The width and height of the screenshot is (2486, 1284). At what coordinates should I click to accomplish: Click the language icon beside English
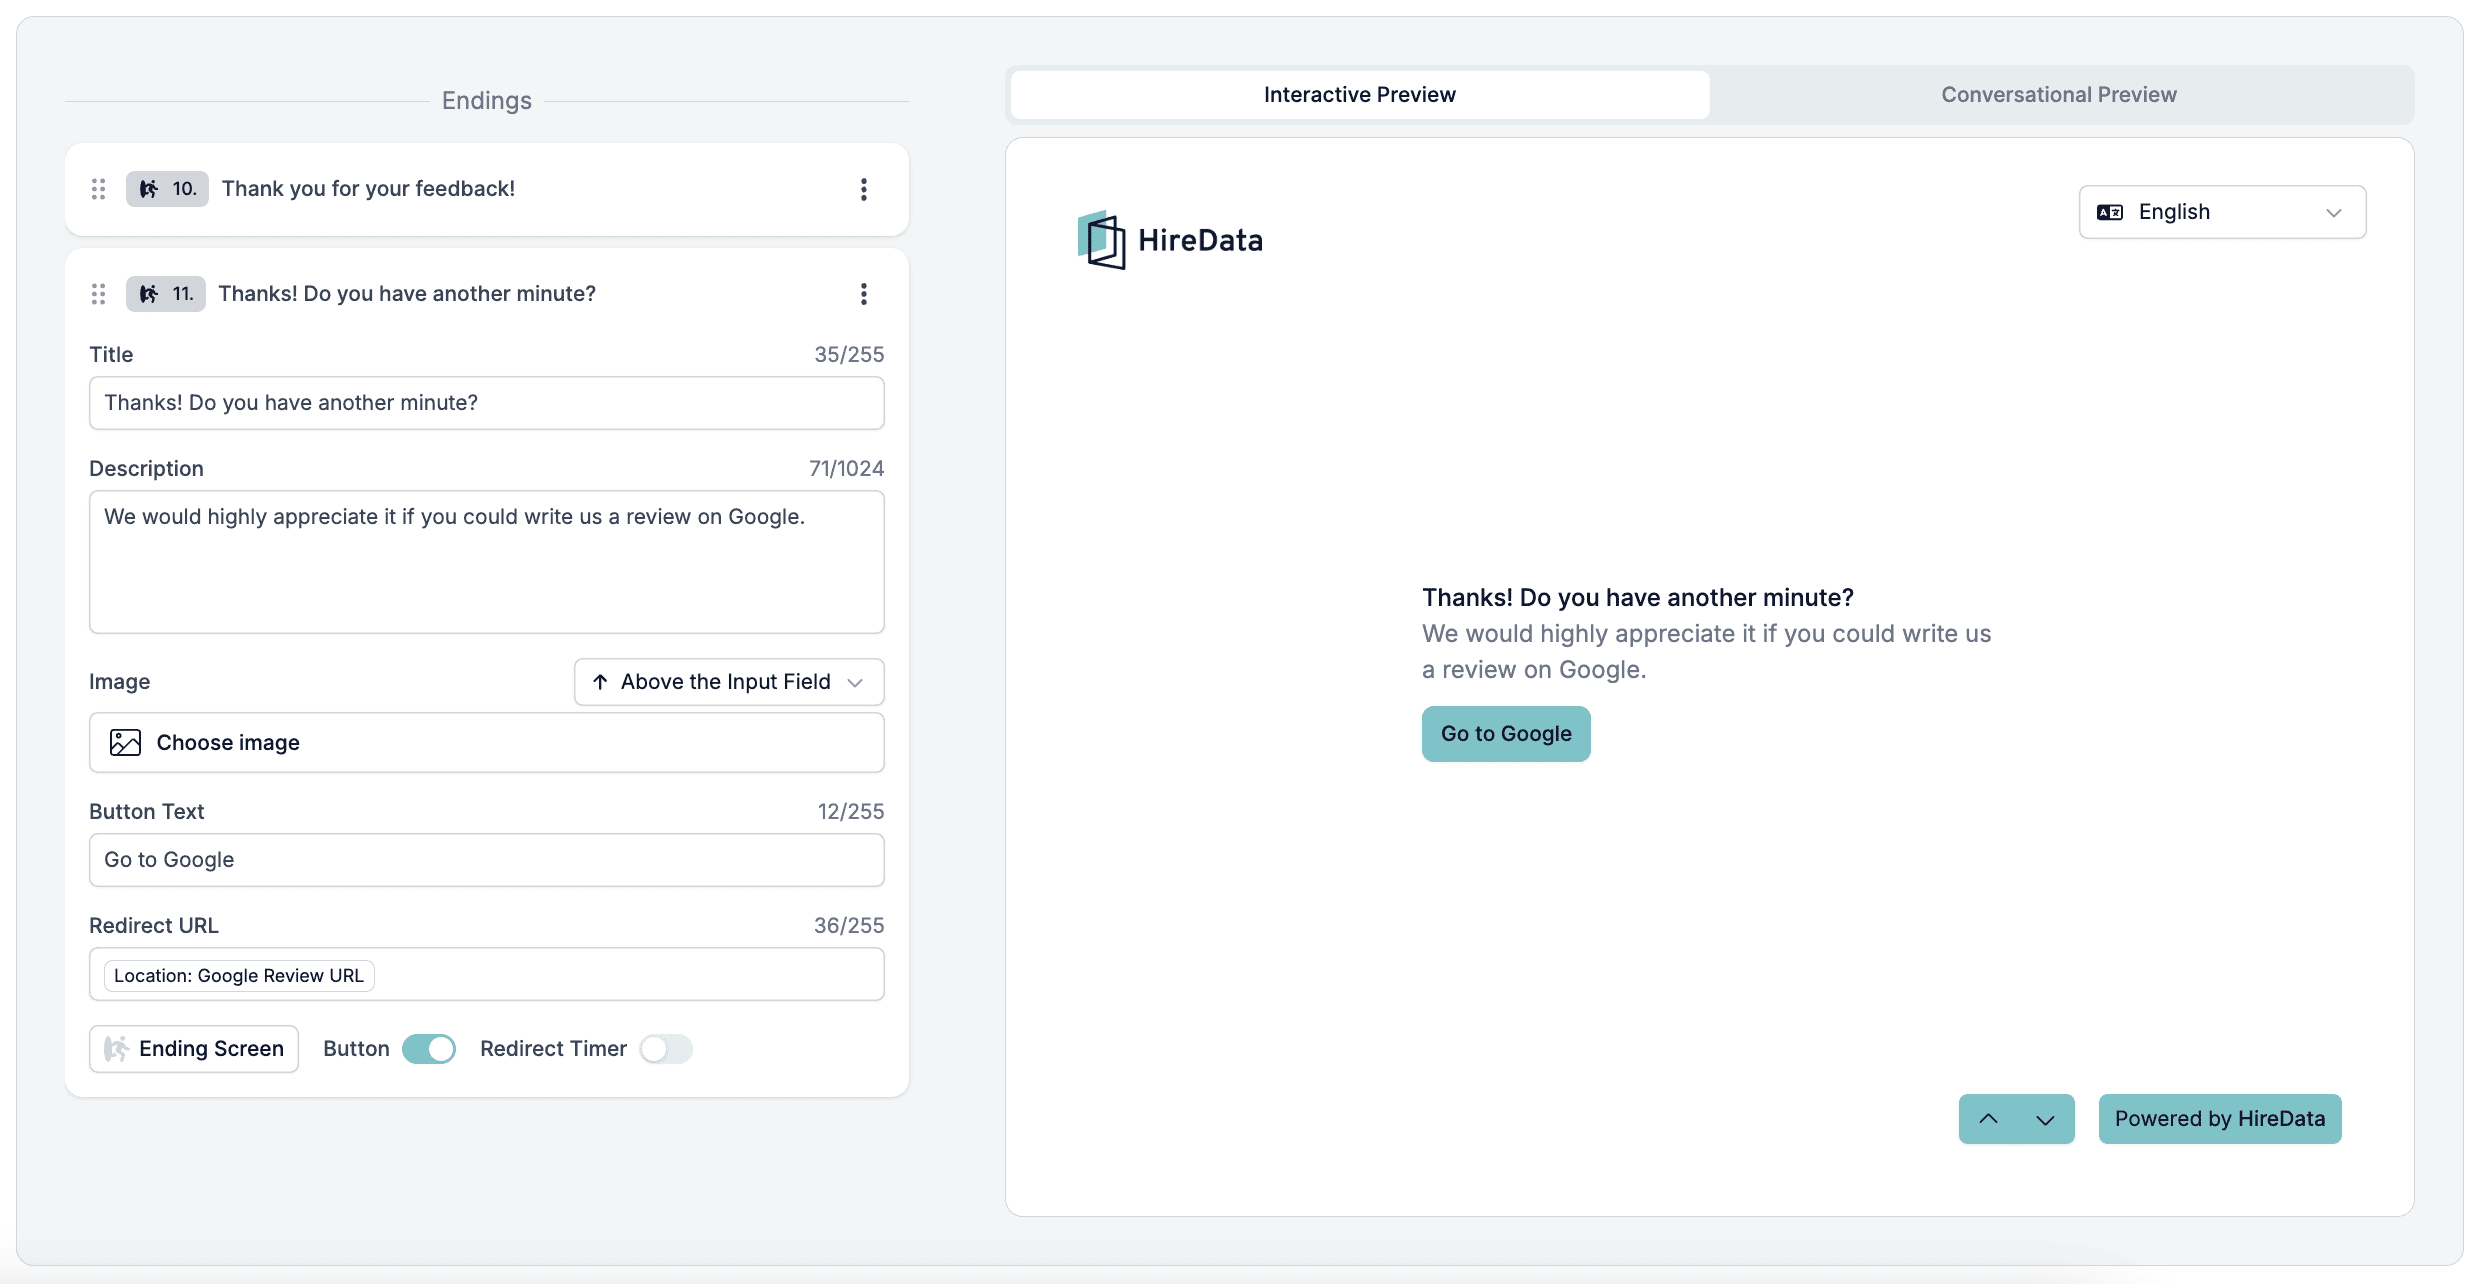click(2110, 212)
